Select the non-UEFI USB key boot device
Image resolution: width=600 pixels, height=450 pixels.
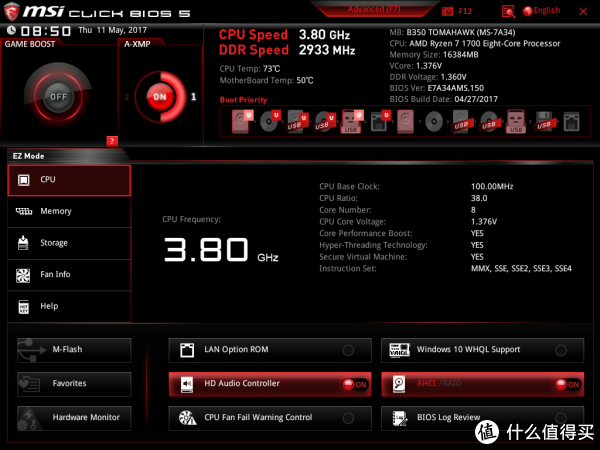click(515, 121)
